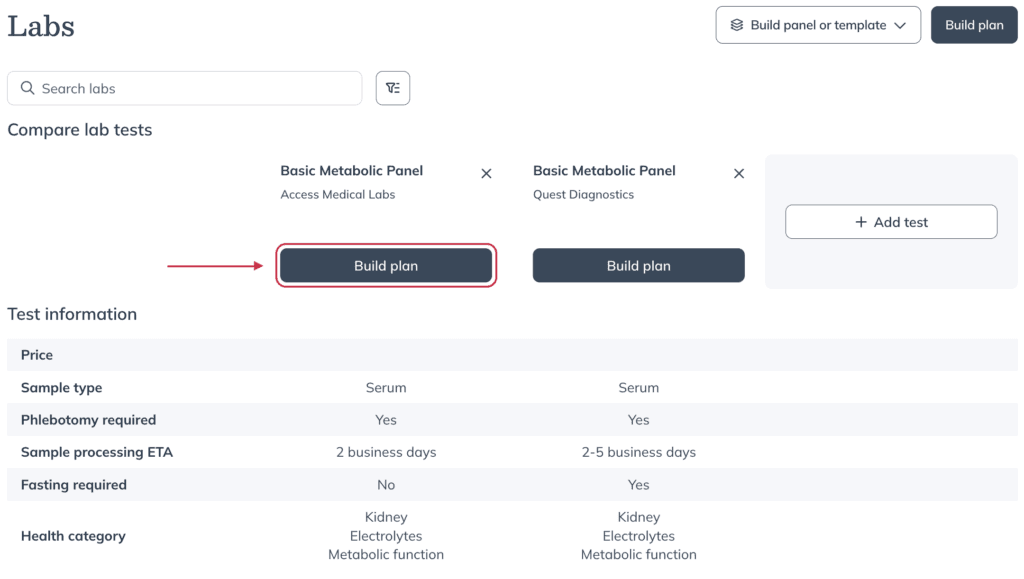
Task: Click the magnifier icon in Search labs
Action: tap(27, 88)
